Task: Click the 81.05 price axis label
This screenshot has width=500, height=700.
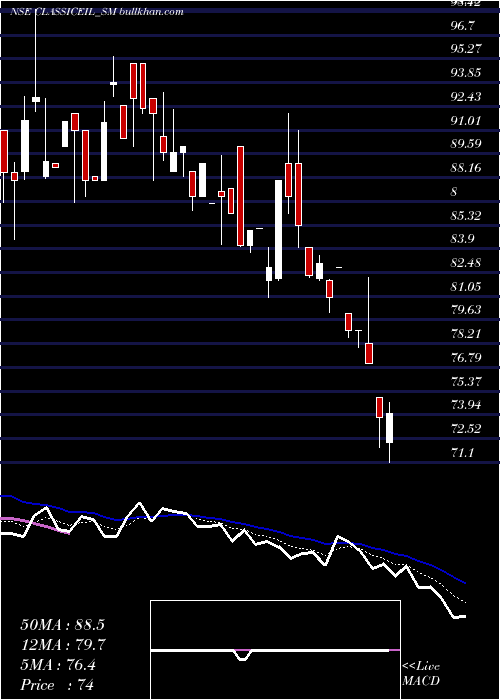Action: (467, 286)
